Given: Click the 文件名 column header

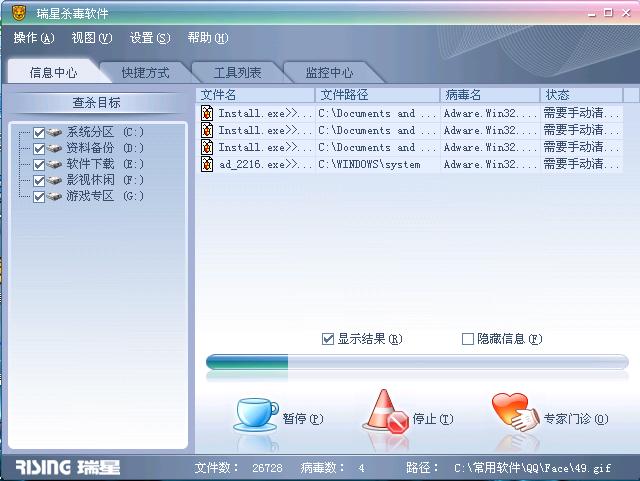Looking at the screenshot, I should 256,95.
